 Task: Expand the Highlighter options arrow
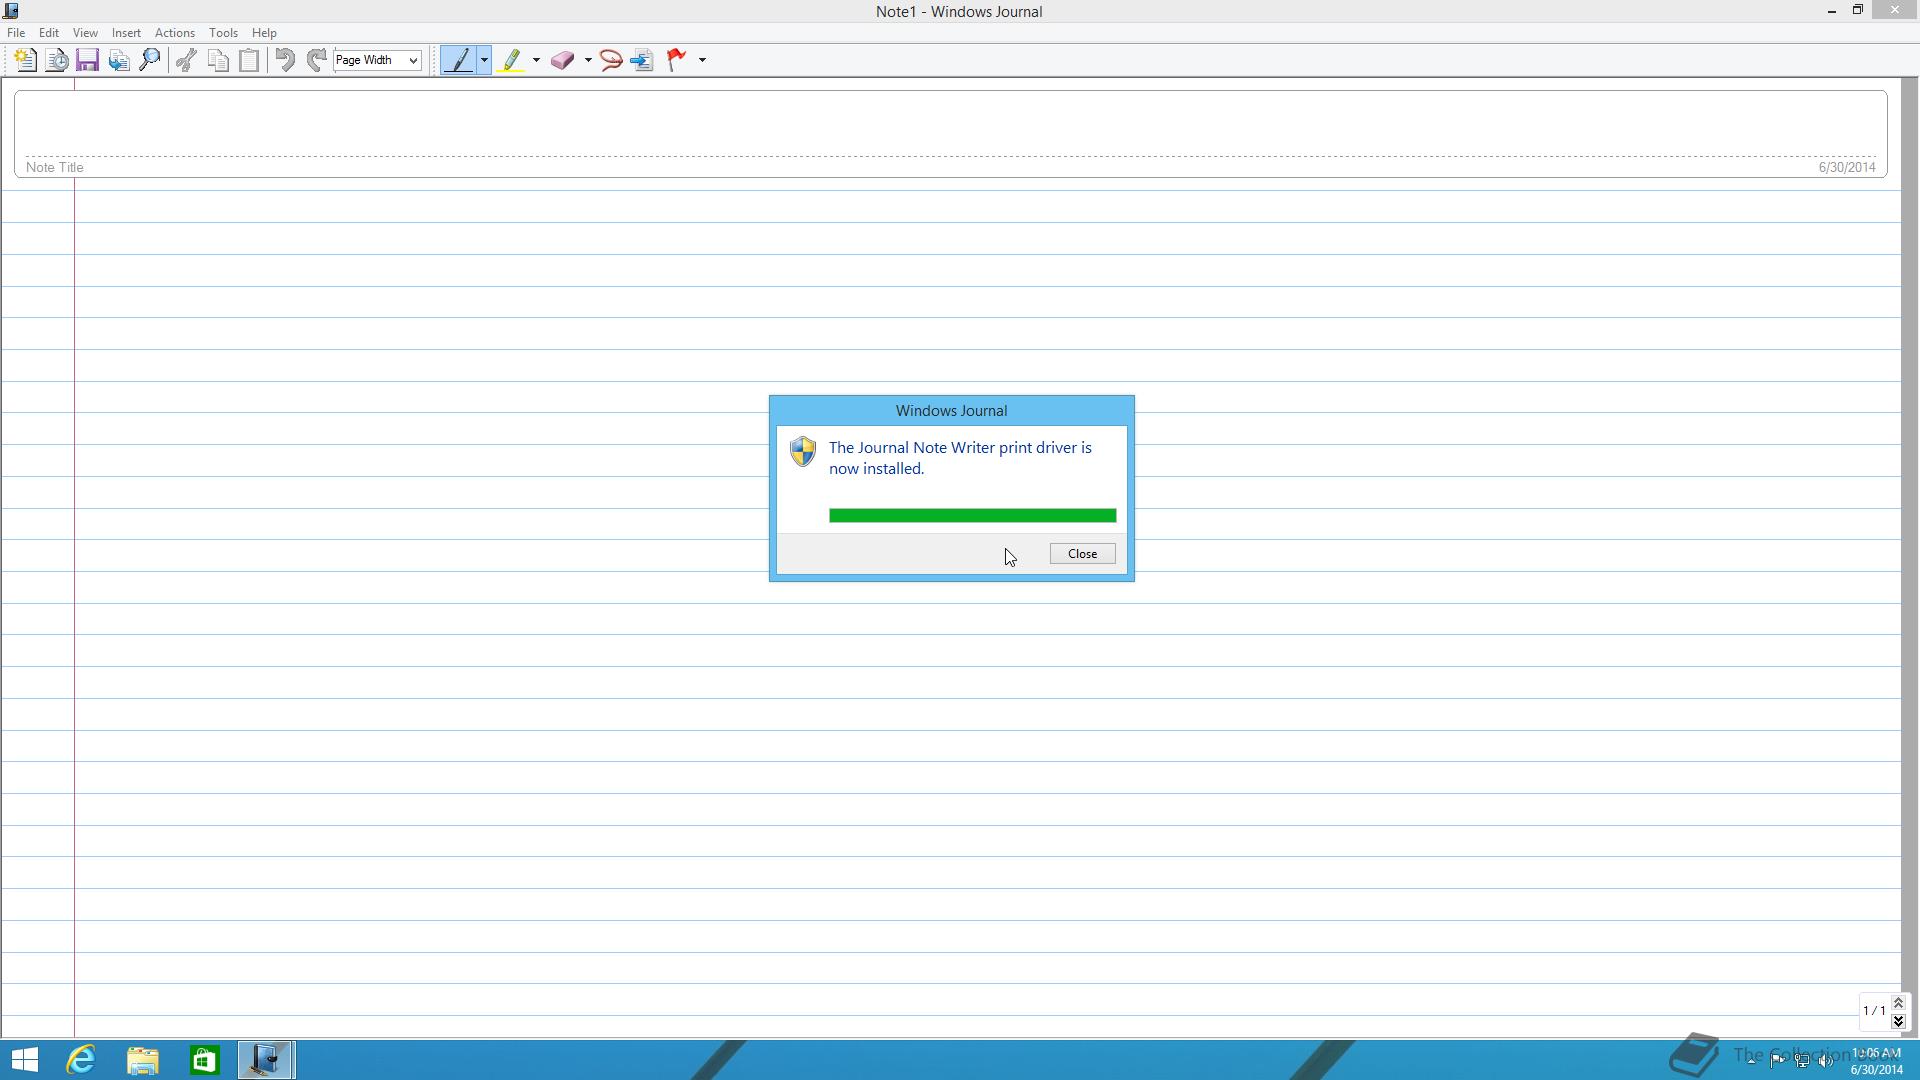[536, 60]
